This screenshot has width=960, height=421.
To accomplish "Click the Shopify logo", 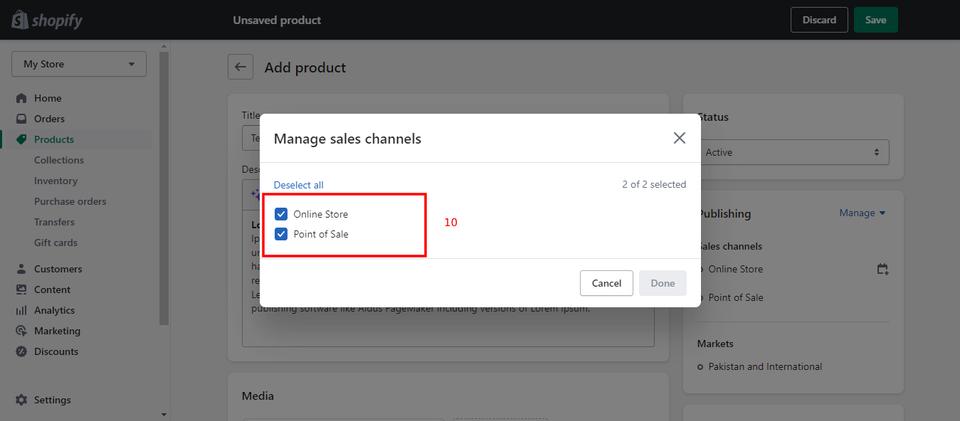I will coord(47,21).
